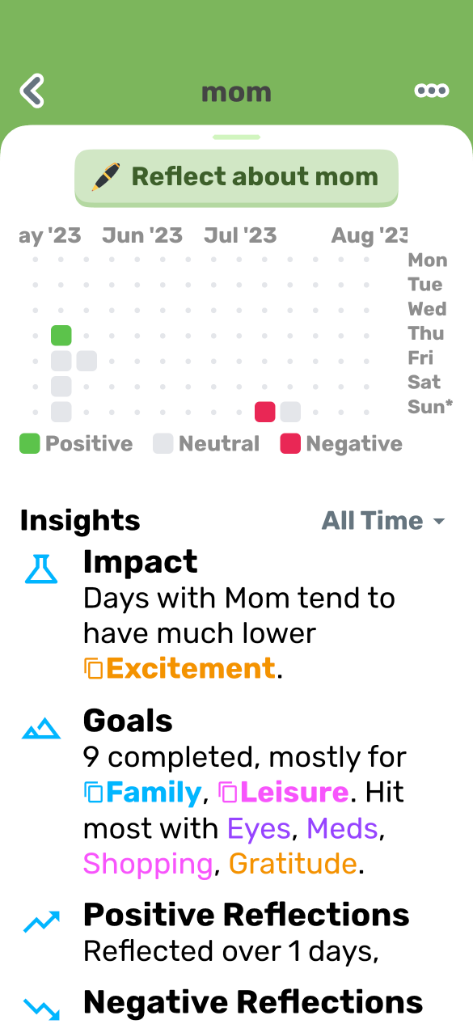Click the Impact flask icon
Image resolution: width=473 pixels, height=1024 pixels.
41,569
